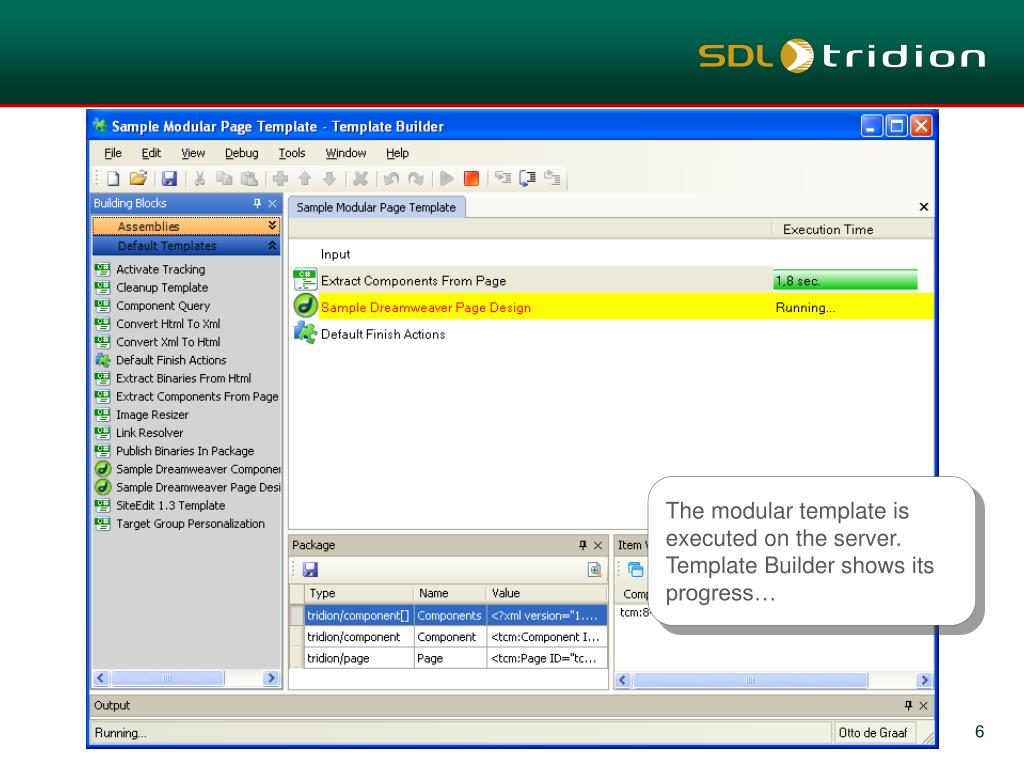The height and width of the screenshot is (768, 1024).
Task: Click the icon beside Link Resolver
Action: tap(103, 432)
